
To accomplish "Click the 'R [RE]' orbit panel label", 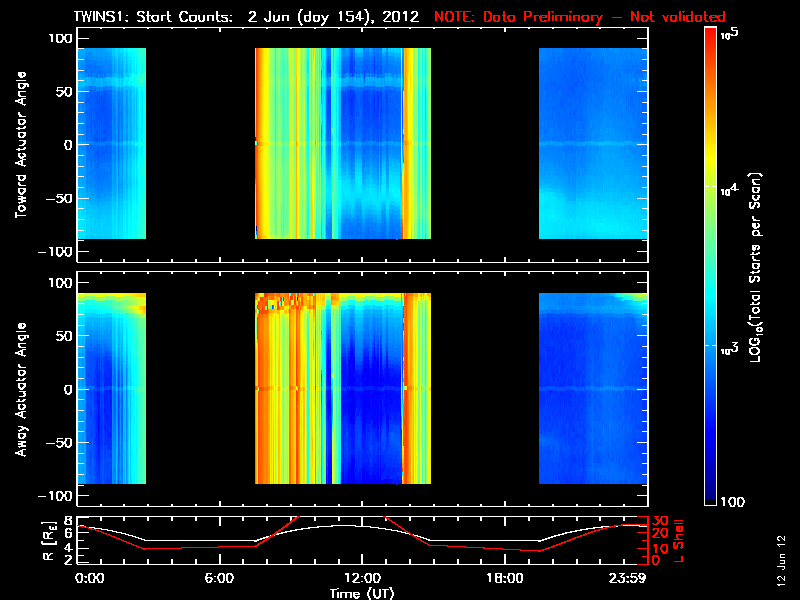I will click(48, 541).
